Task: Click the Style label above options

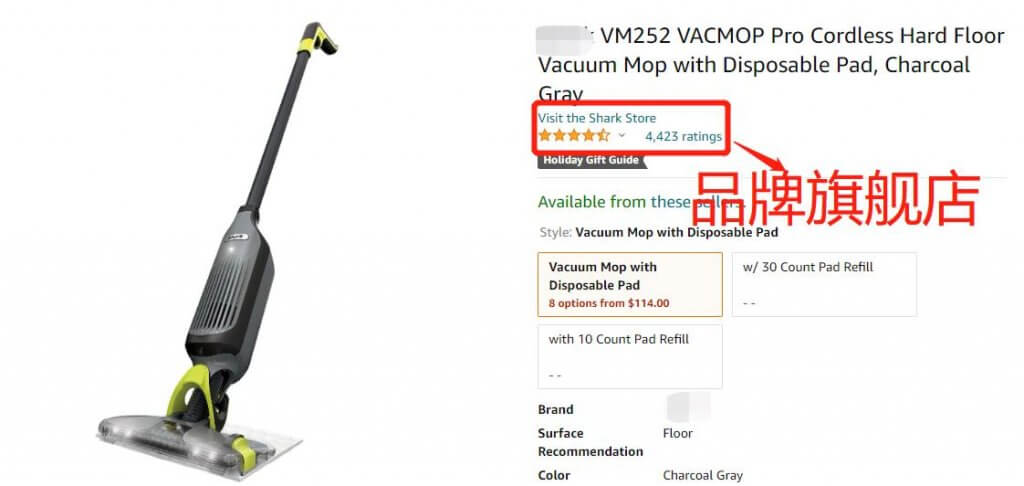Action: click(x=556, y=233)
